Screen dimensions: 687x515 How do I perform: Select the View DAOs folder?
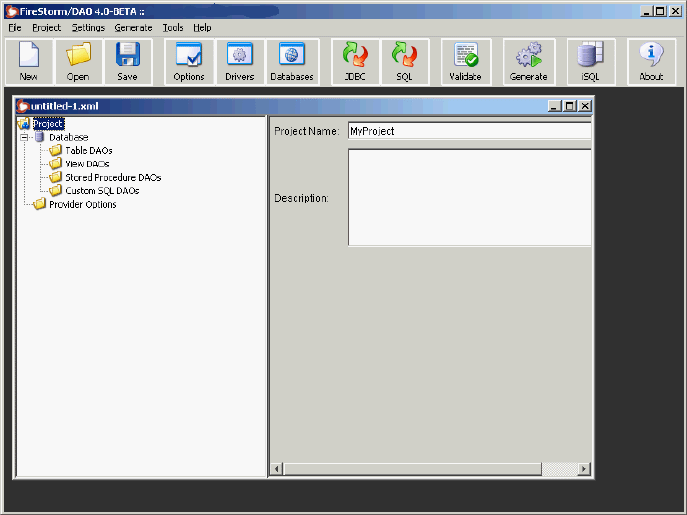[x=87, y=164]
